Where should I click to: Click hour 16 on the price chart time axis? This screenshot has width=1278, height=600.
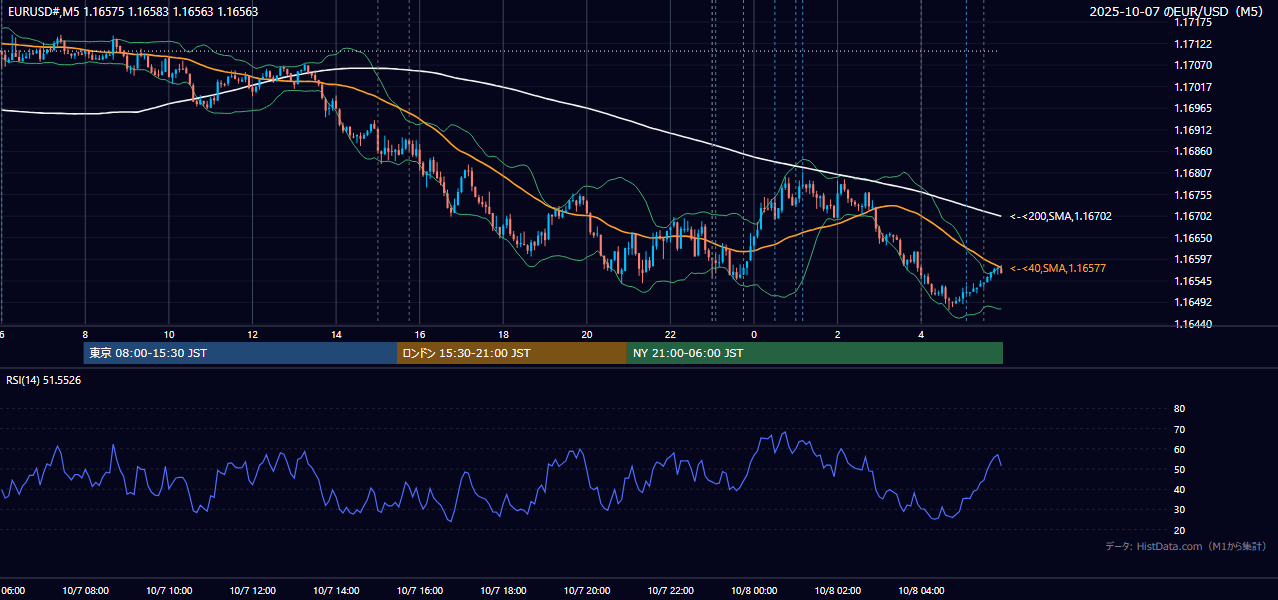click(420, 334)
